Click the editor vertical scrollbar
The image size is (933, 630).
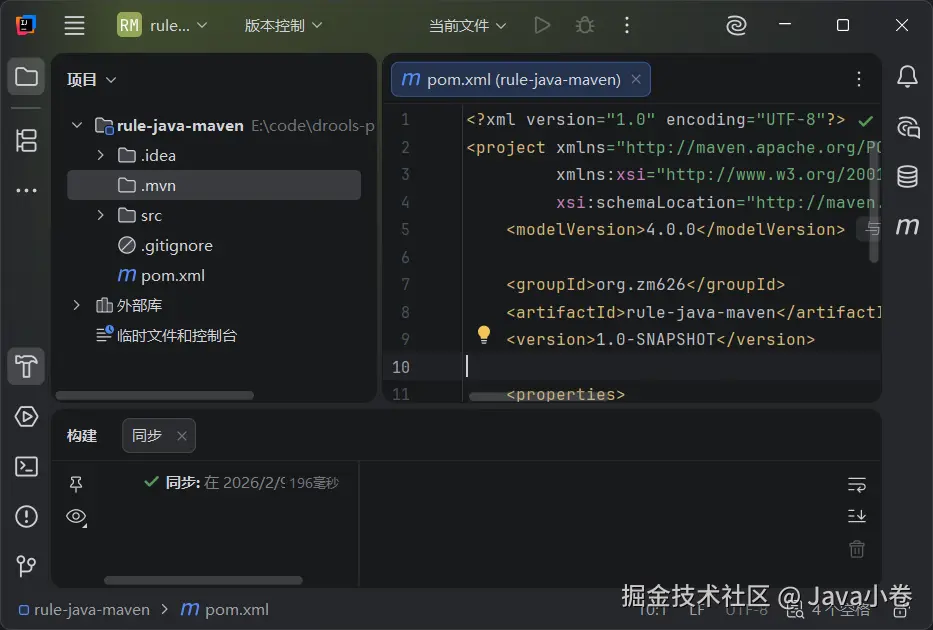tap(874, 202)
